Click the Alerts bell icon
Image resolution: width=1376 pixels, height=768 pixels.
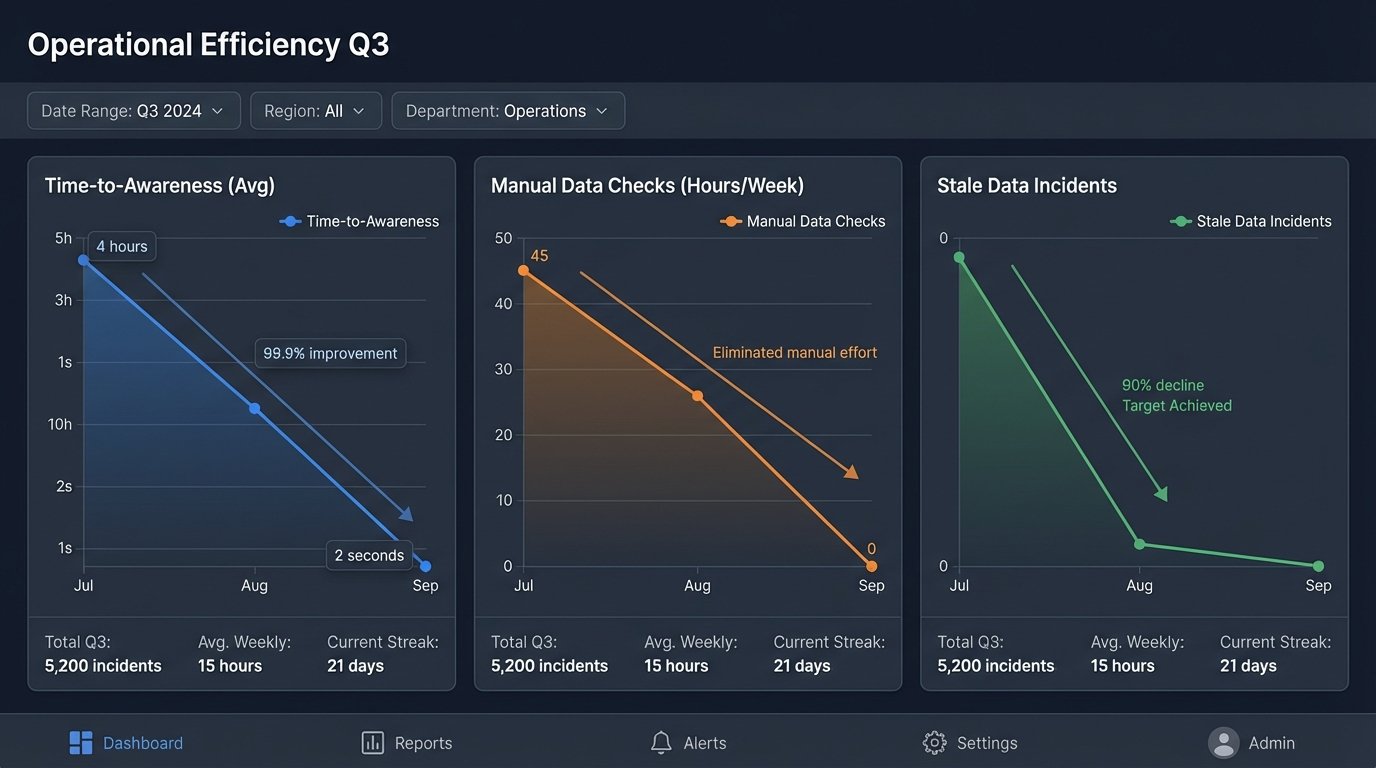point(661,742)
